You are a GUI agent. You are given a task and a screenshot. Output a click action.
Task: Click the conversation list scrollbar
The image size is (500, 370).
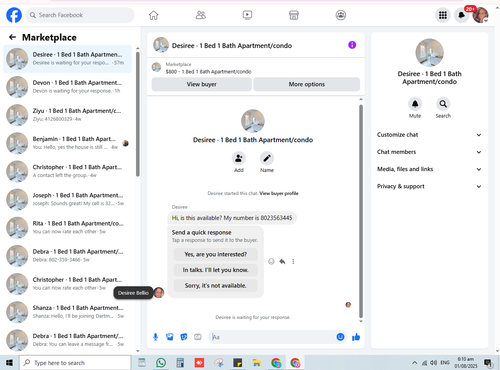pos(137,114)
